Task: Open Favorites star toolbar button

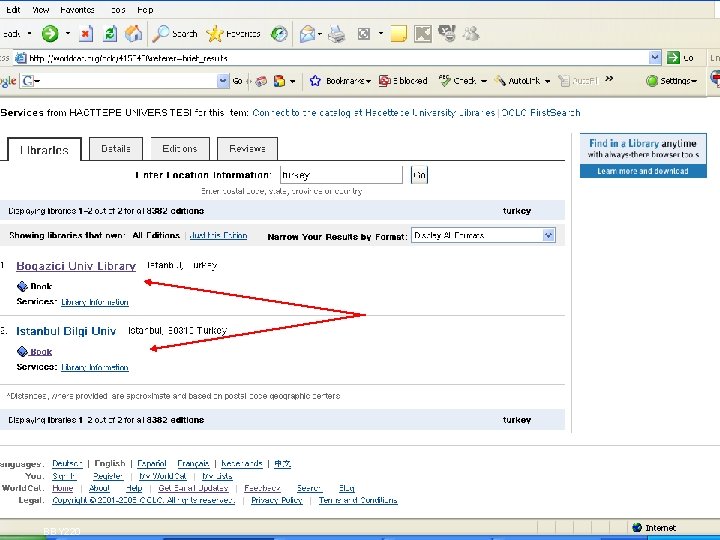Action: coord(233,34)
